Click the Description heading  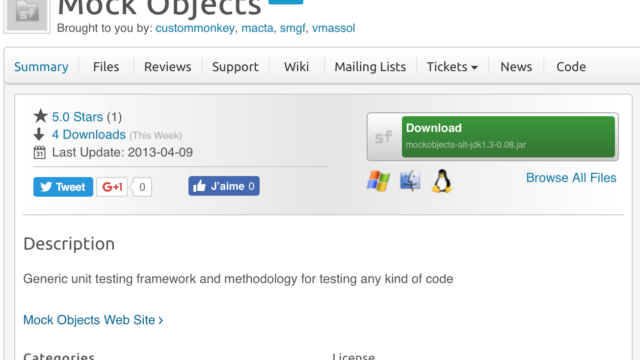[x=69, y=244]
